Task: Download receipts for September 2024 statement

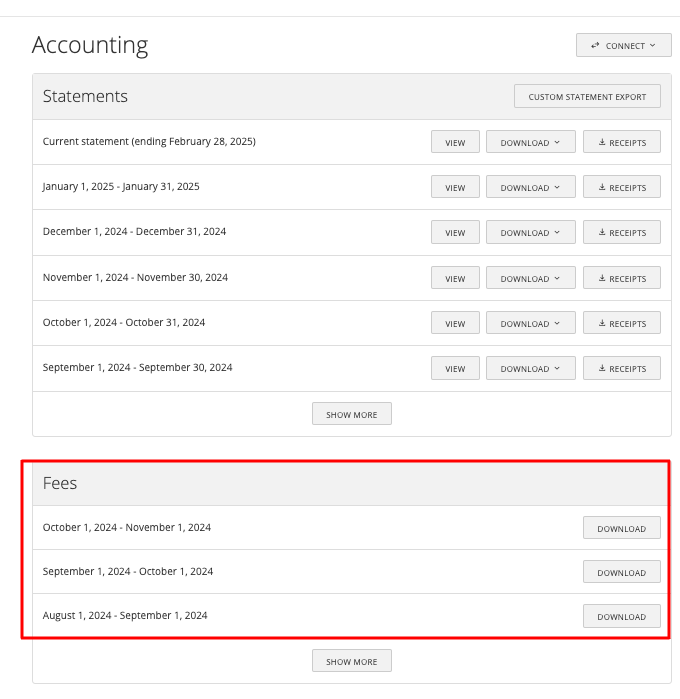Action: pyautogui.click(x=621, y=369)
